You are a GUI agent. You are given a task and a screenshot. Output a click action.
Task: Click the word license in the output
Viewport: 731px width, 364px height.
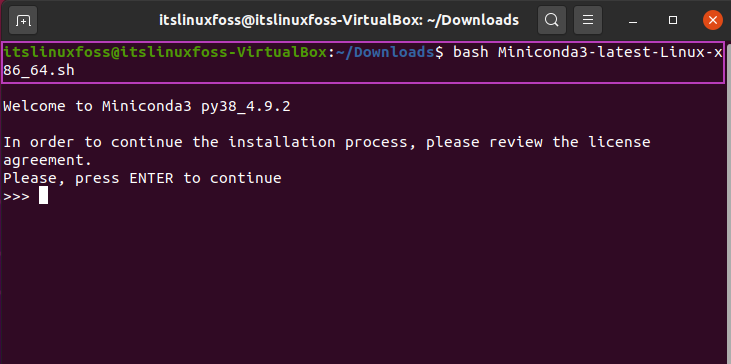619,142
